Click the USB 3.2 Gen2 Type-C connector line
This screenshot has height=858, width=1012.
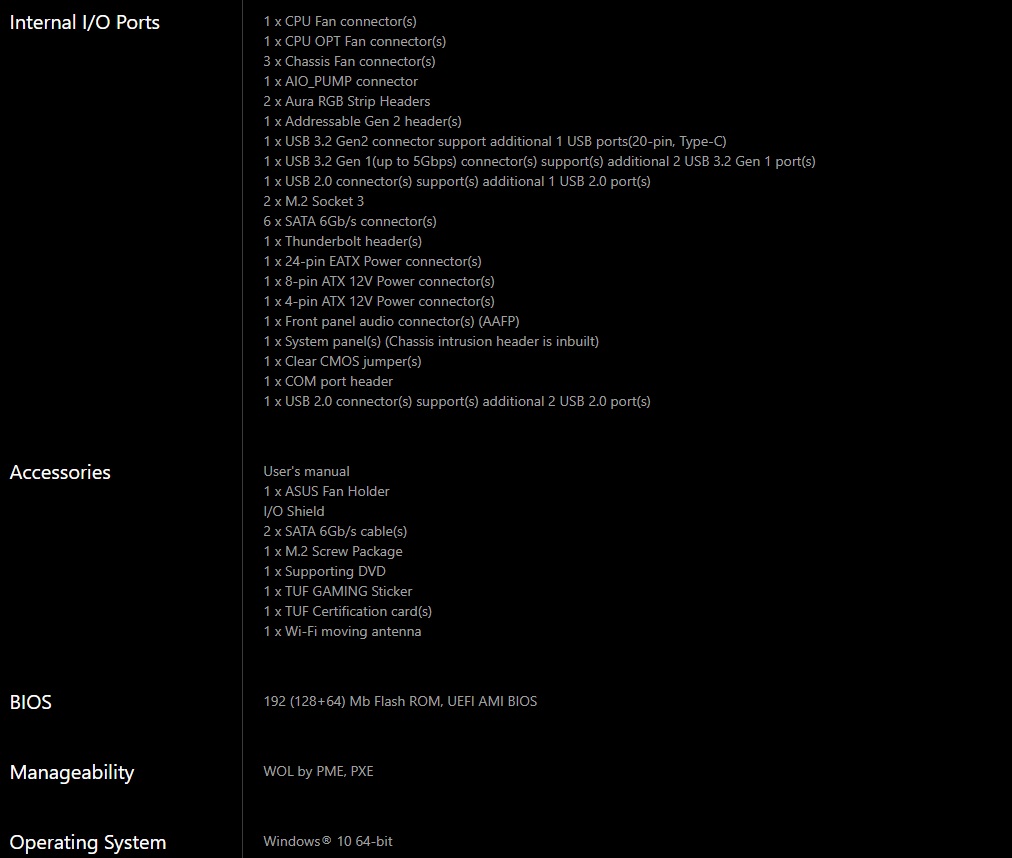pyautogui.click(x=495, y=141)
